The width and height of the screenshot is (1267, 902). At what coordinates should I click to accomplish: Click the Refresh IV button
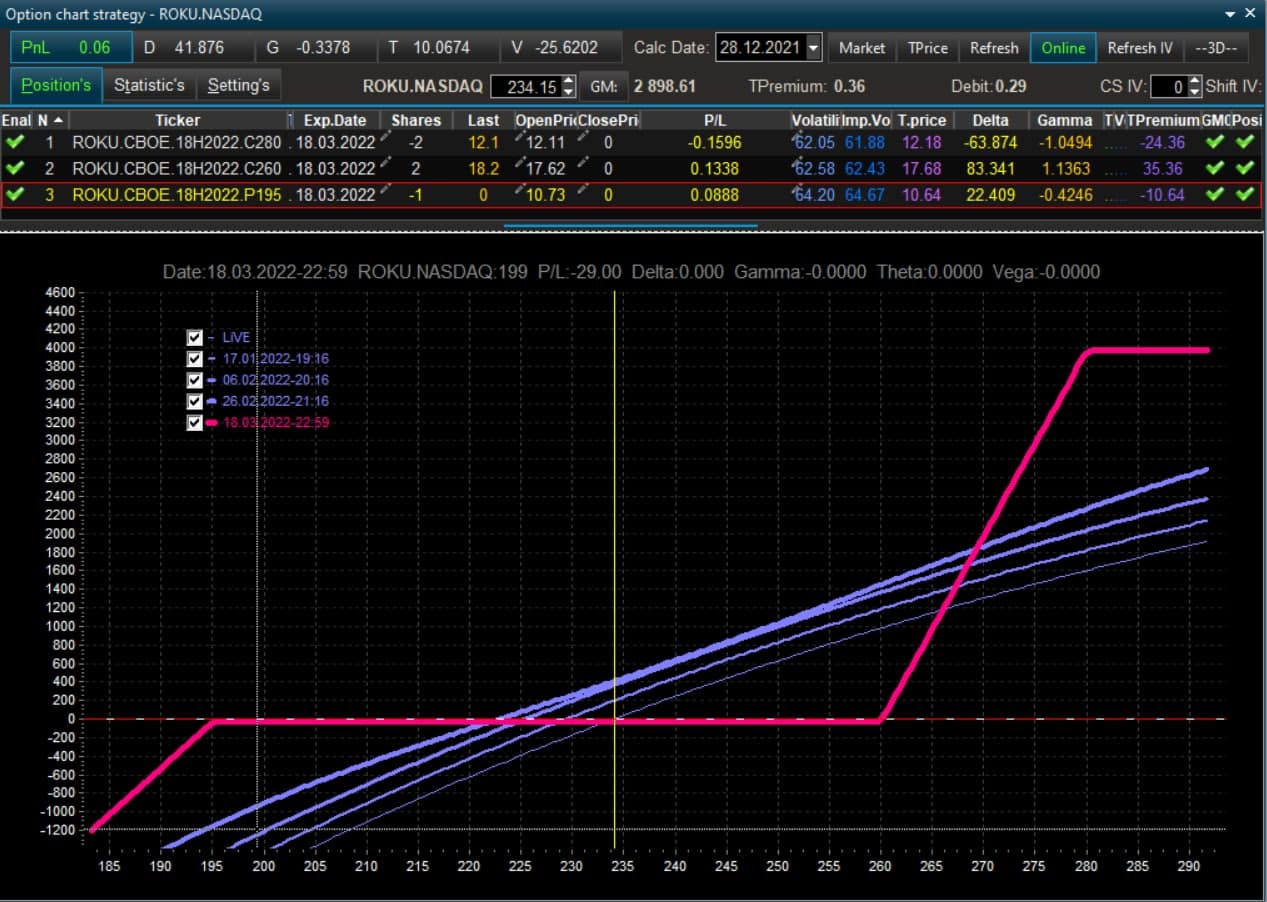1140,48
